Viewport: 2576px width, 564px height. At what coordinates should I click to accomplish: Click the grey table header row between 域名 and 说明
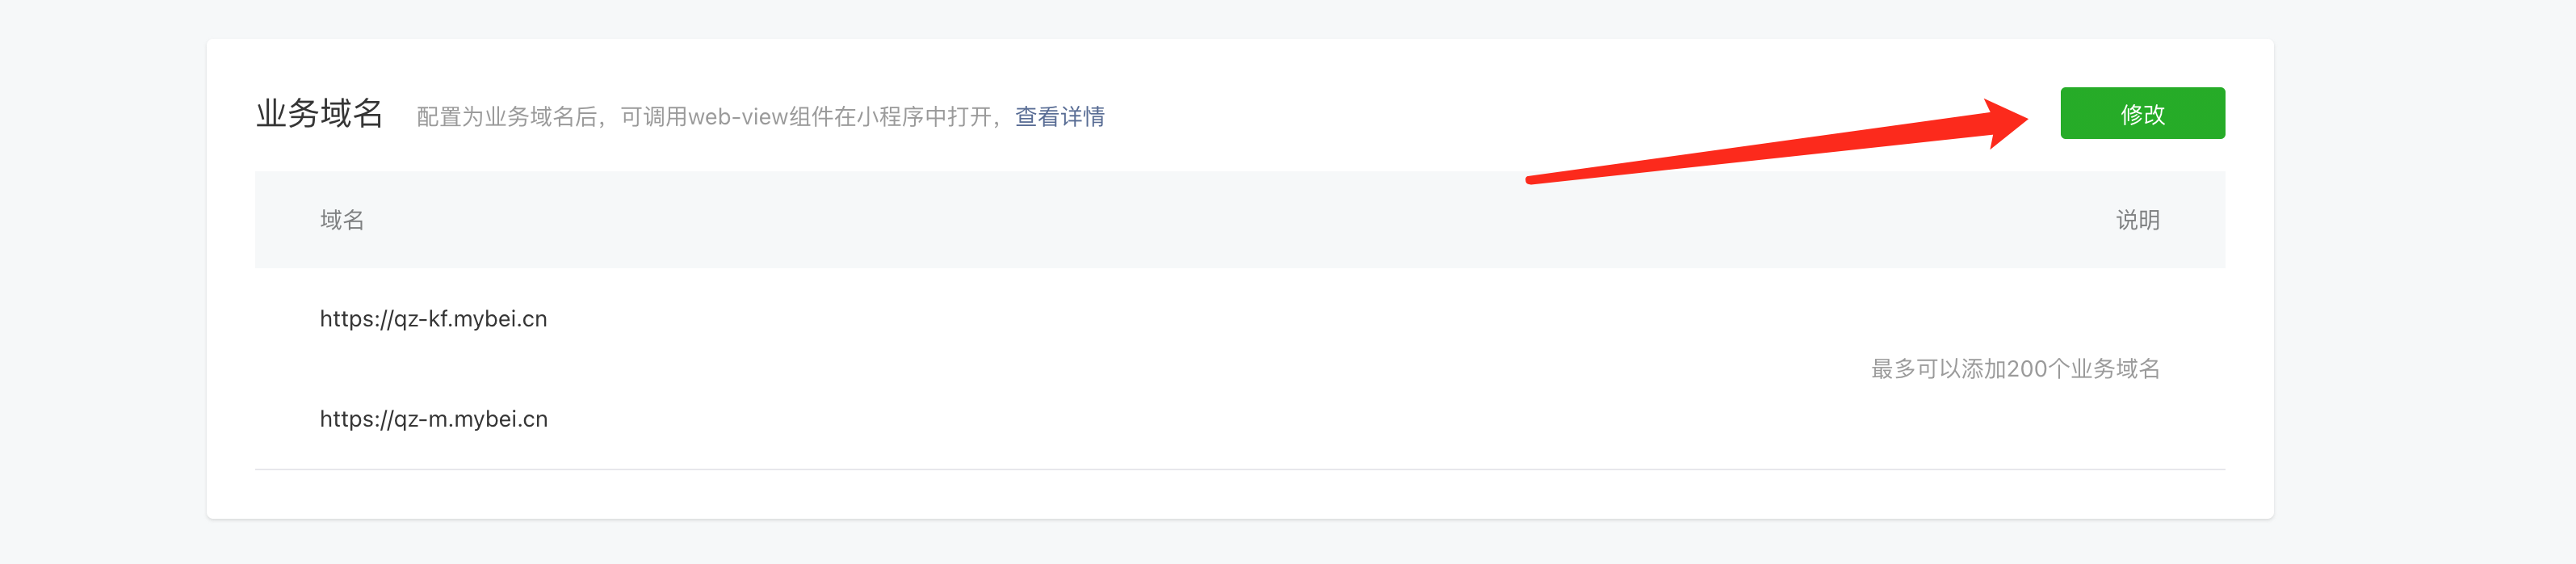tap(1240, 220)
